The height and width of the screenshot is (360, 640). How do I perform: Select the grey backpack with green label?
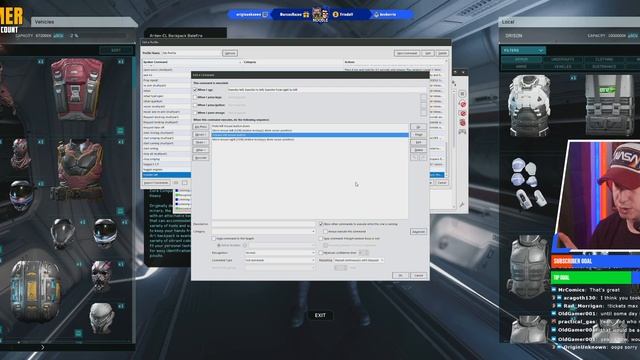[x=609, y=105]
